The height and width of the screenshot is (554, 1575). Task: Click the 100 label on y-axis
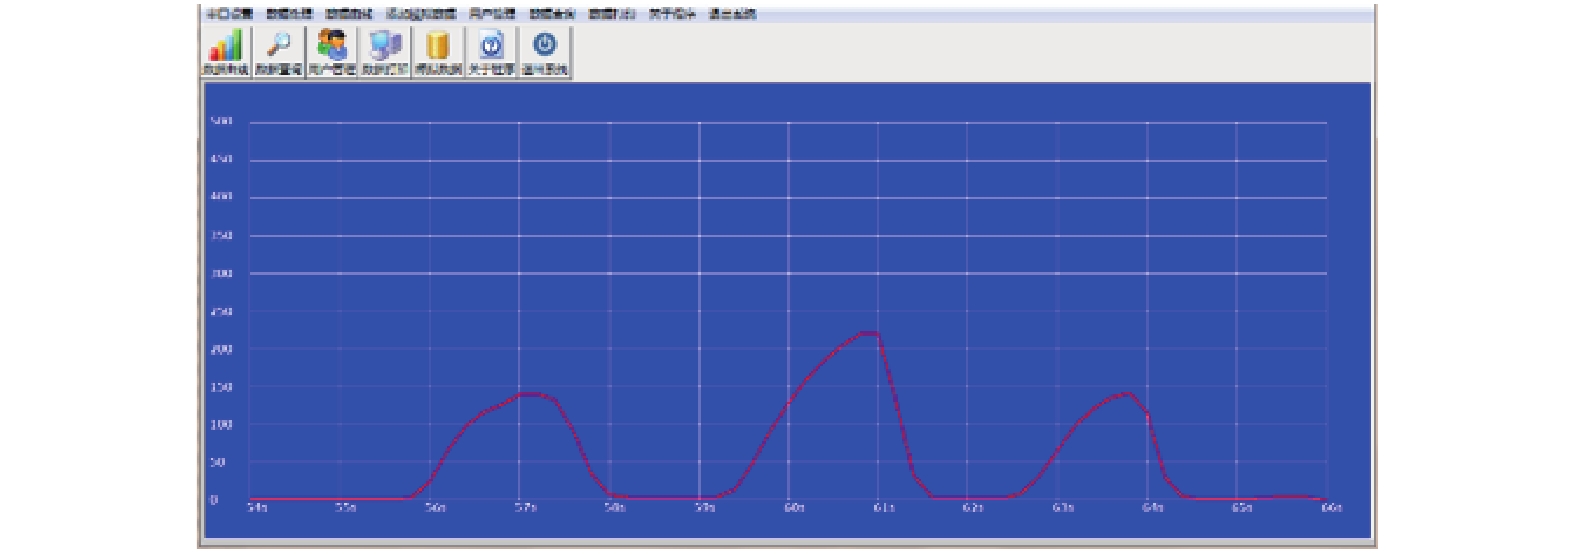pyautogui.click(x=221, y=424)
